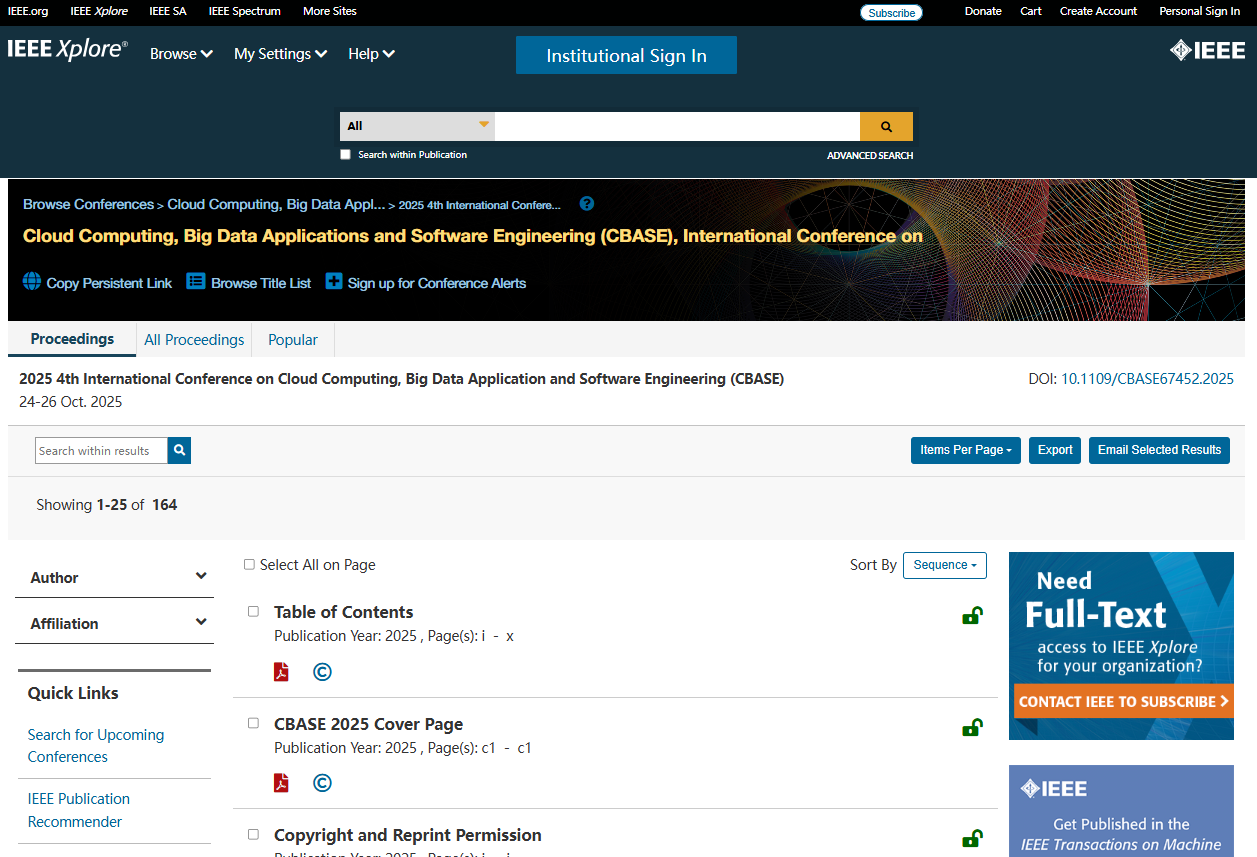Click the main search text field

point(677,127)
